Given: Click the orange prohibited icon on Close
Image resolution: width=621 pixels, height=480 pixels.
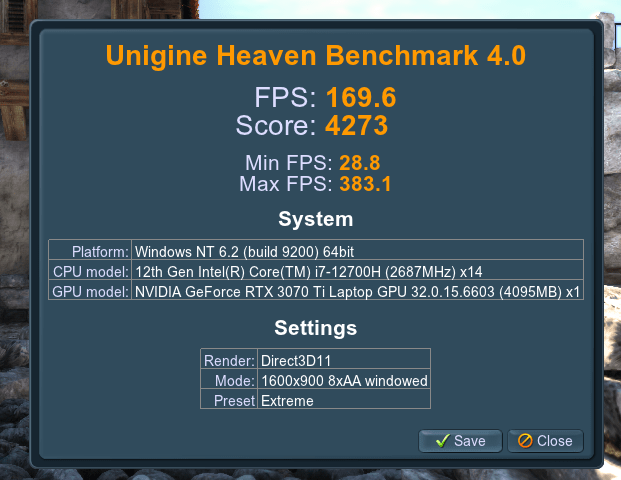Looking at the screenshot, I should (525, 440).
